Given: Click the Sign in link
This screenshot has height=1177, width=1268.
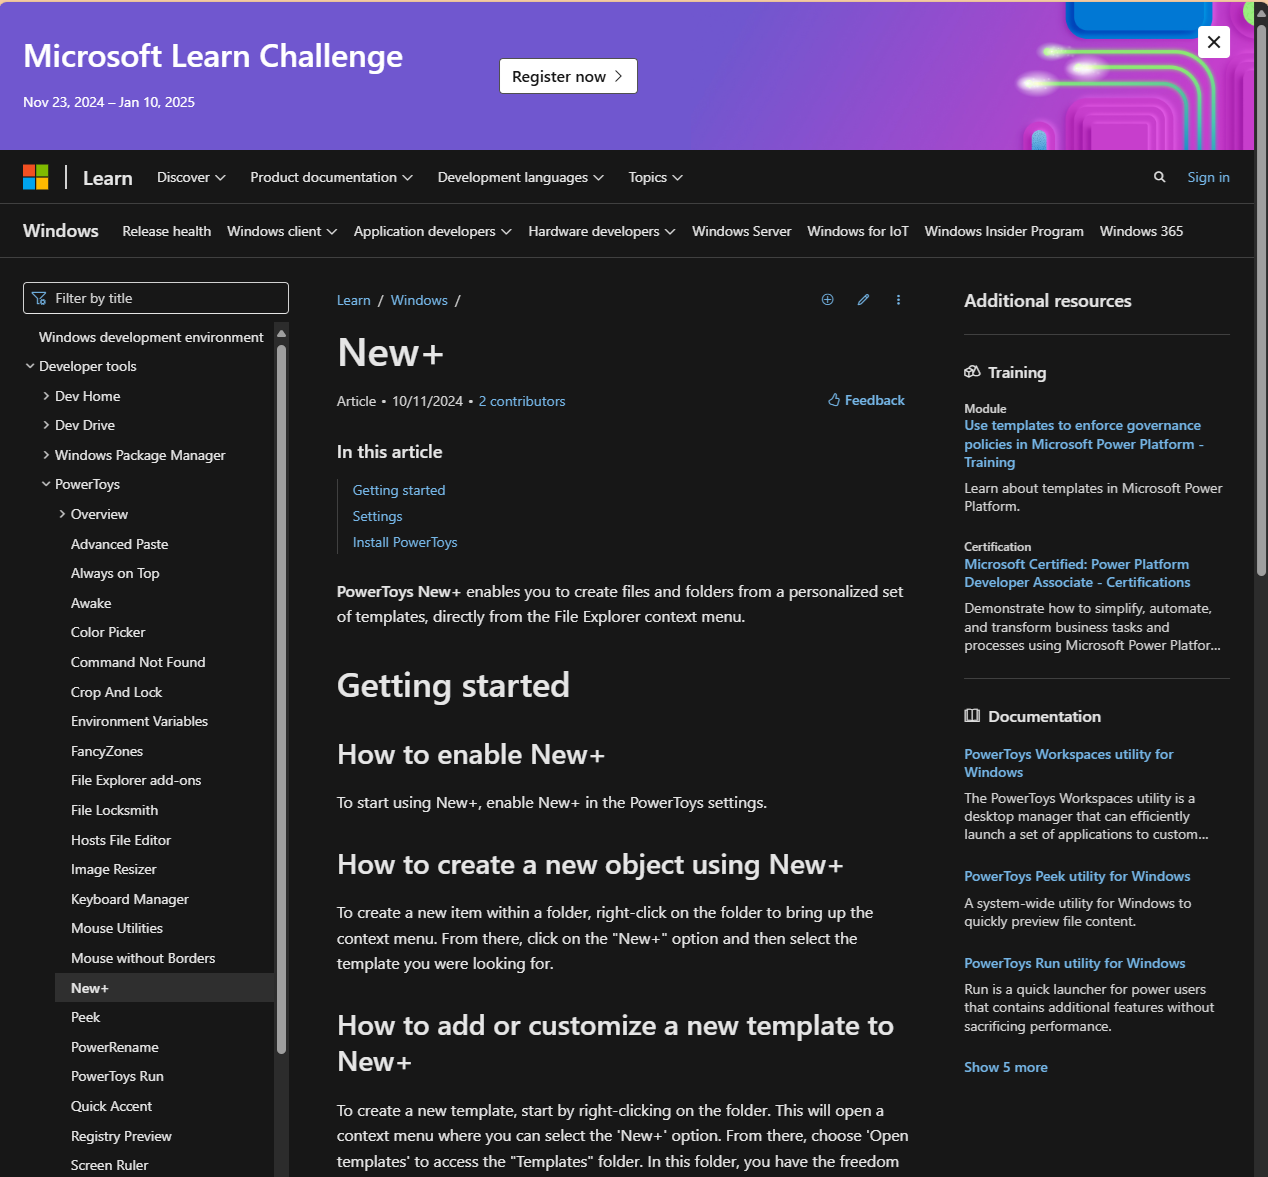Looking at the screenshot, I should (1208, 177).
